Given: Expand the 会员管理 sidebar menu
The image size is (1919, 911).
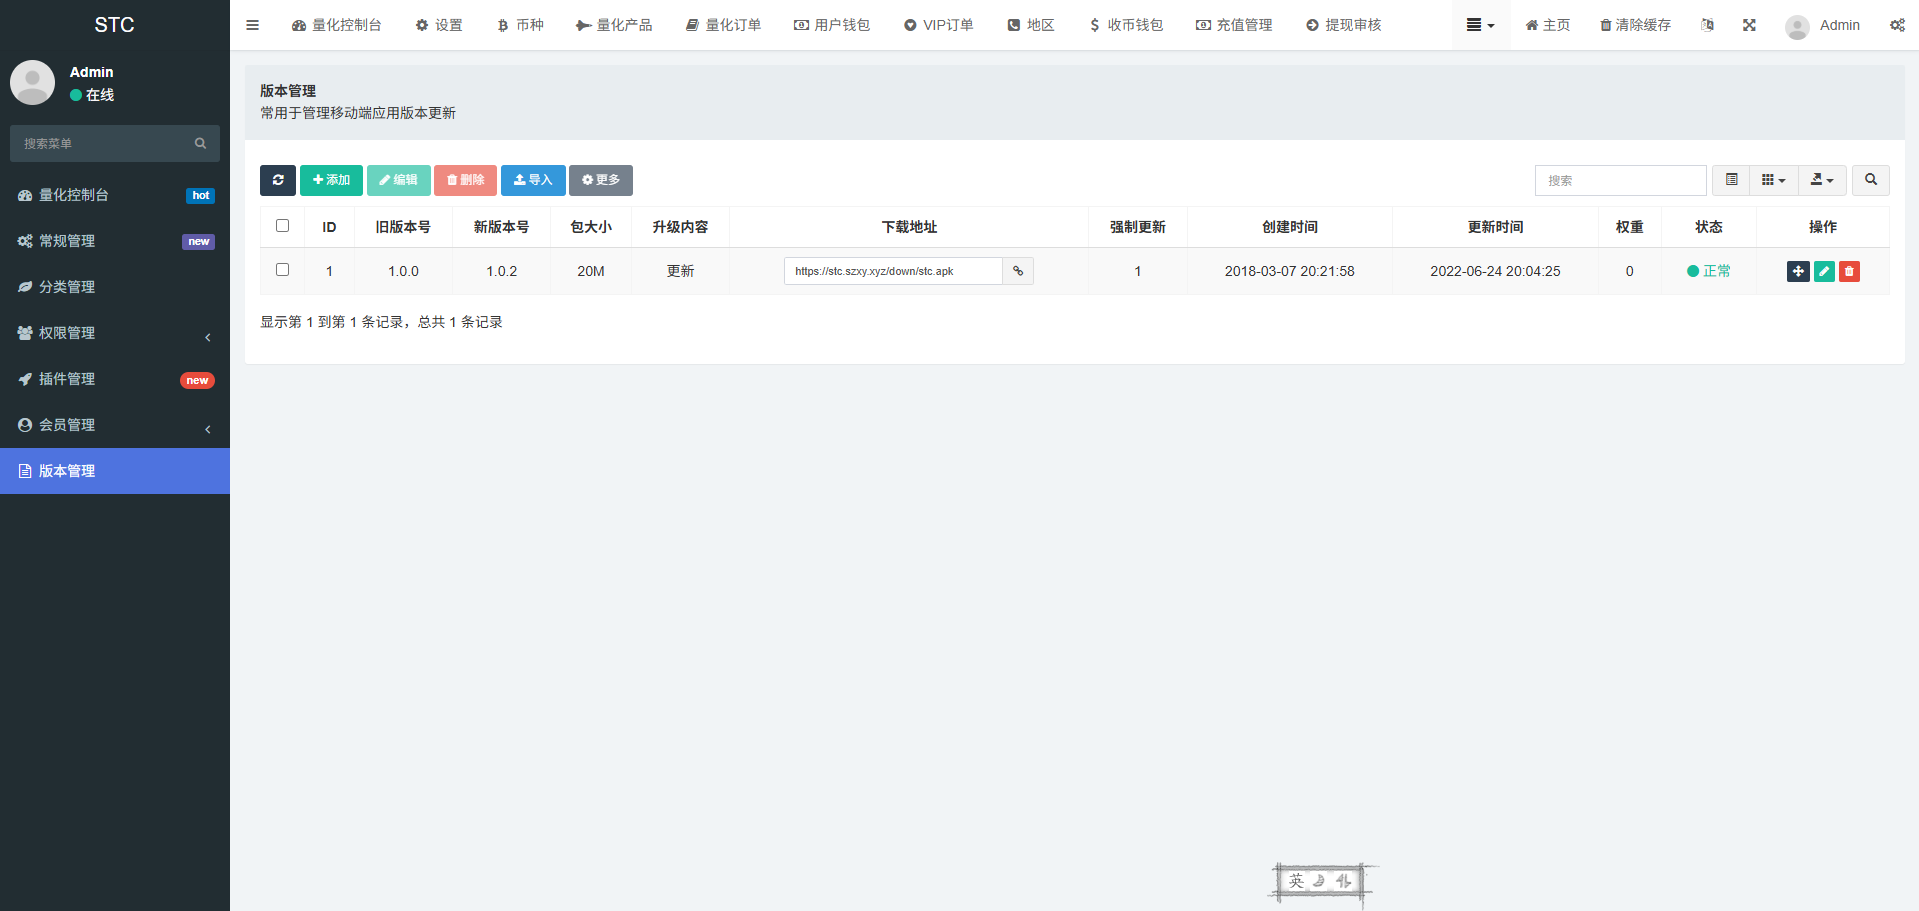Looking at the screenshot, I should pyautogui.click(x=115, y=425).
